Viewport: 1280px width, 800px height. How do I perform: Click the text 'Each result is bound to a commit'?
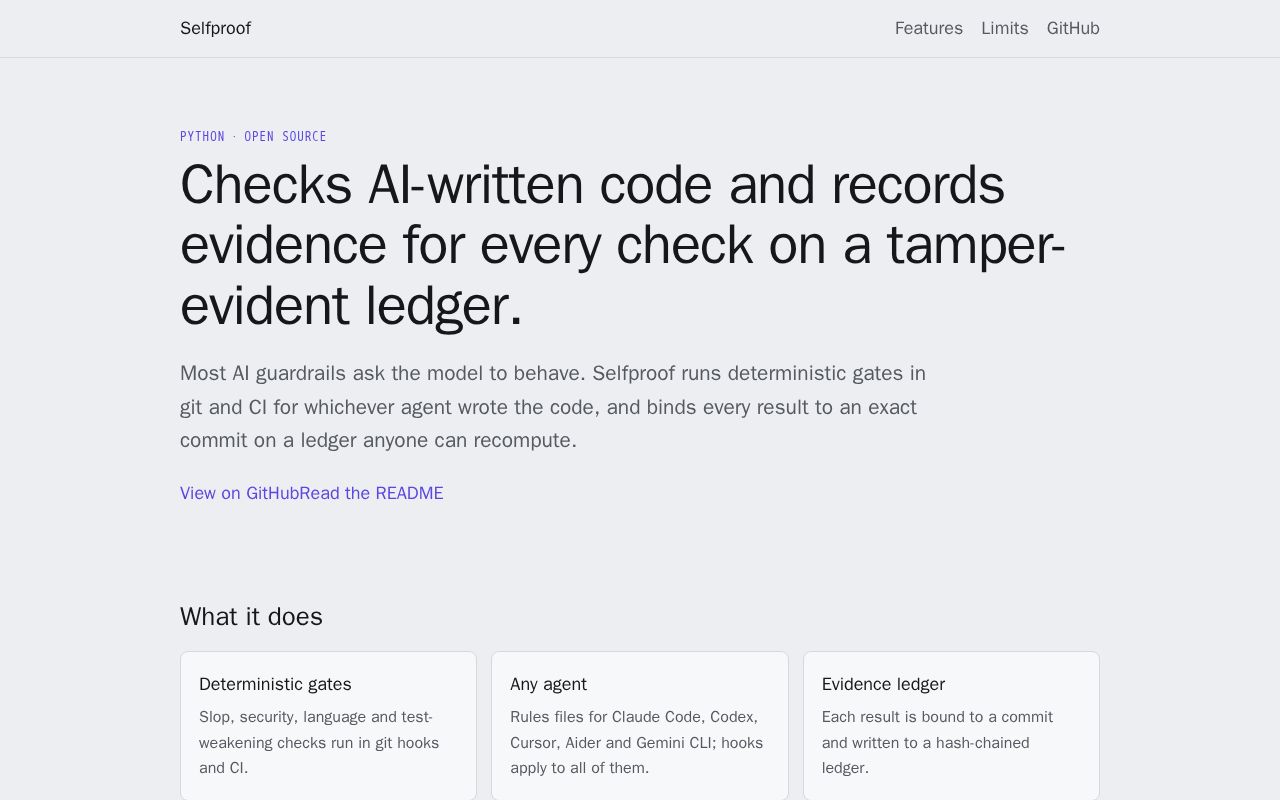coord(937,742)
